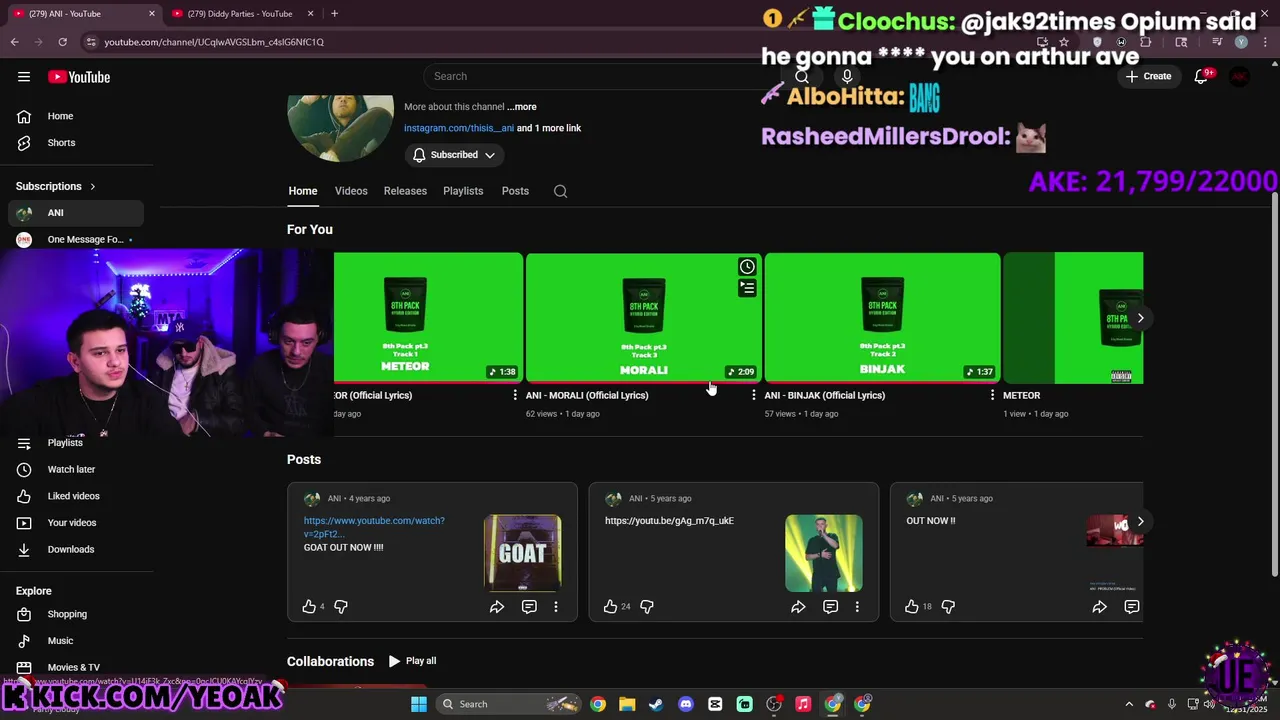The width and height of the screenshot is (1280, 720).
Task: Click the browser address bar URL
Action: (214, 42)
